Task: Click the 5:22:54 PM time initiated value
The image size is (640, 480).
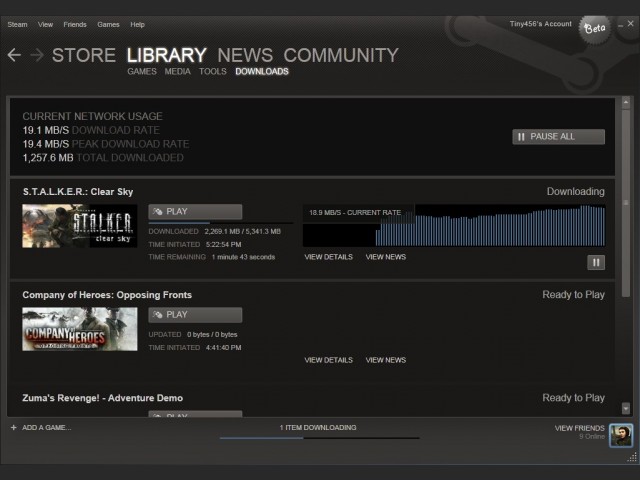Action: coord(223,244)
